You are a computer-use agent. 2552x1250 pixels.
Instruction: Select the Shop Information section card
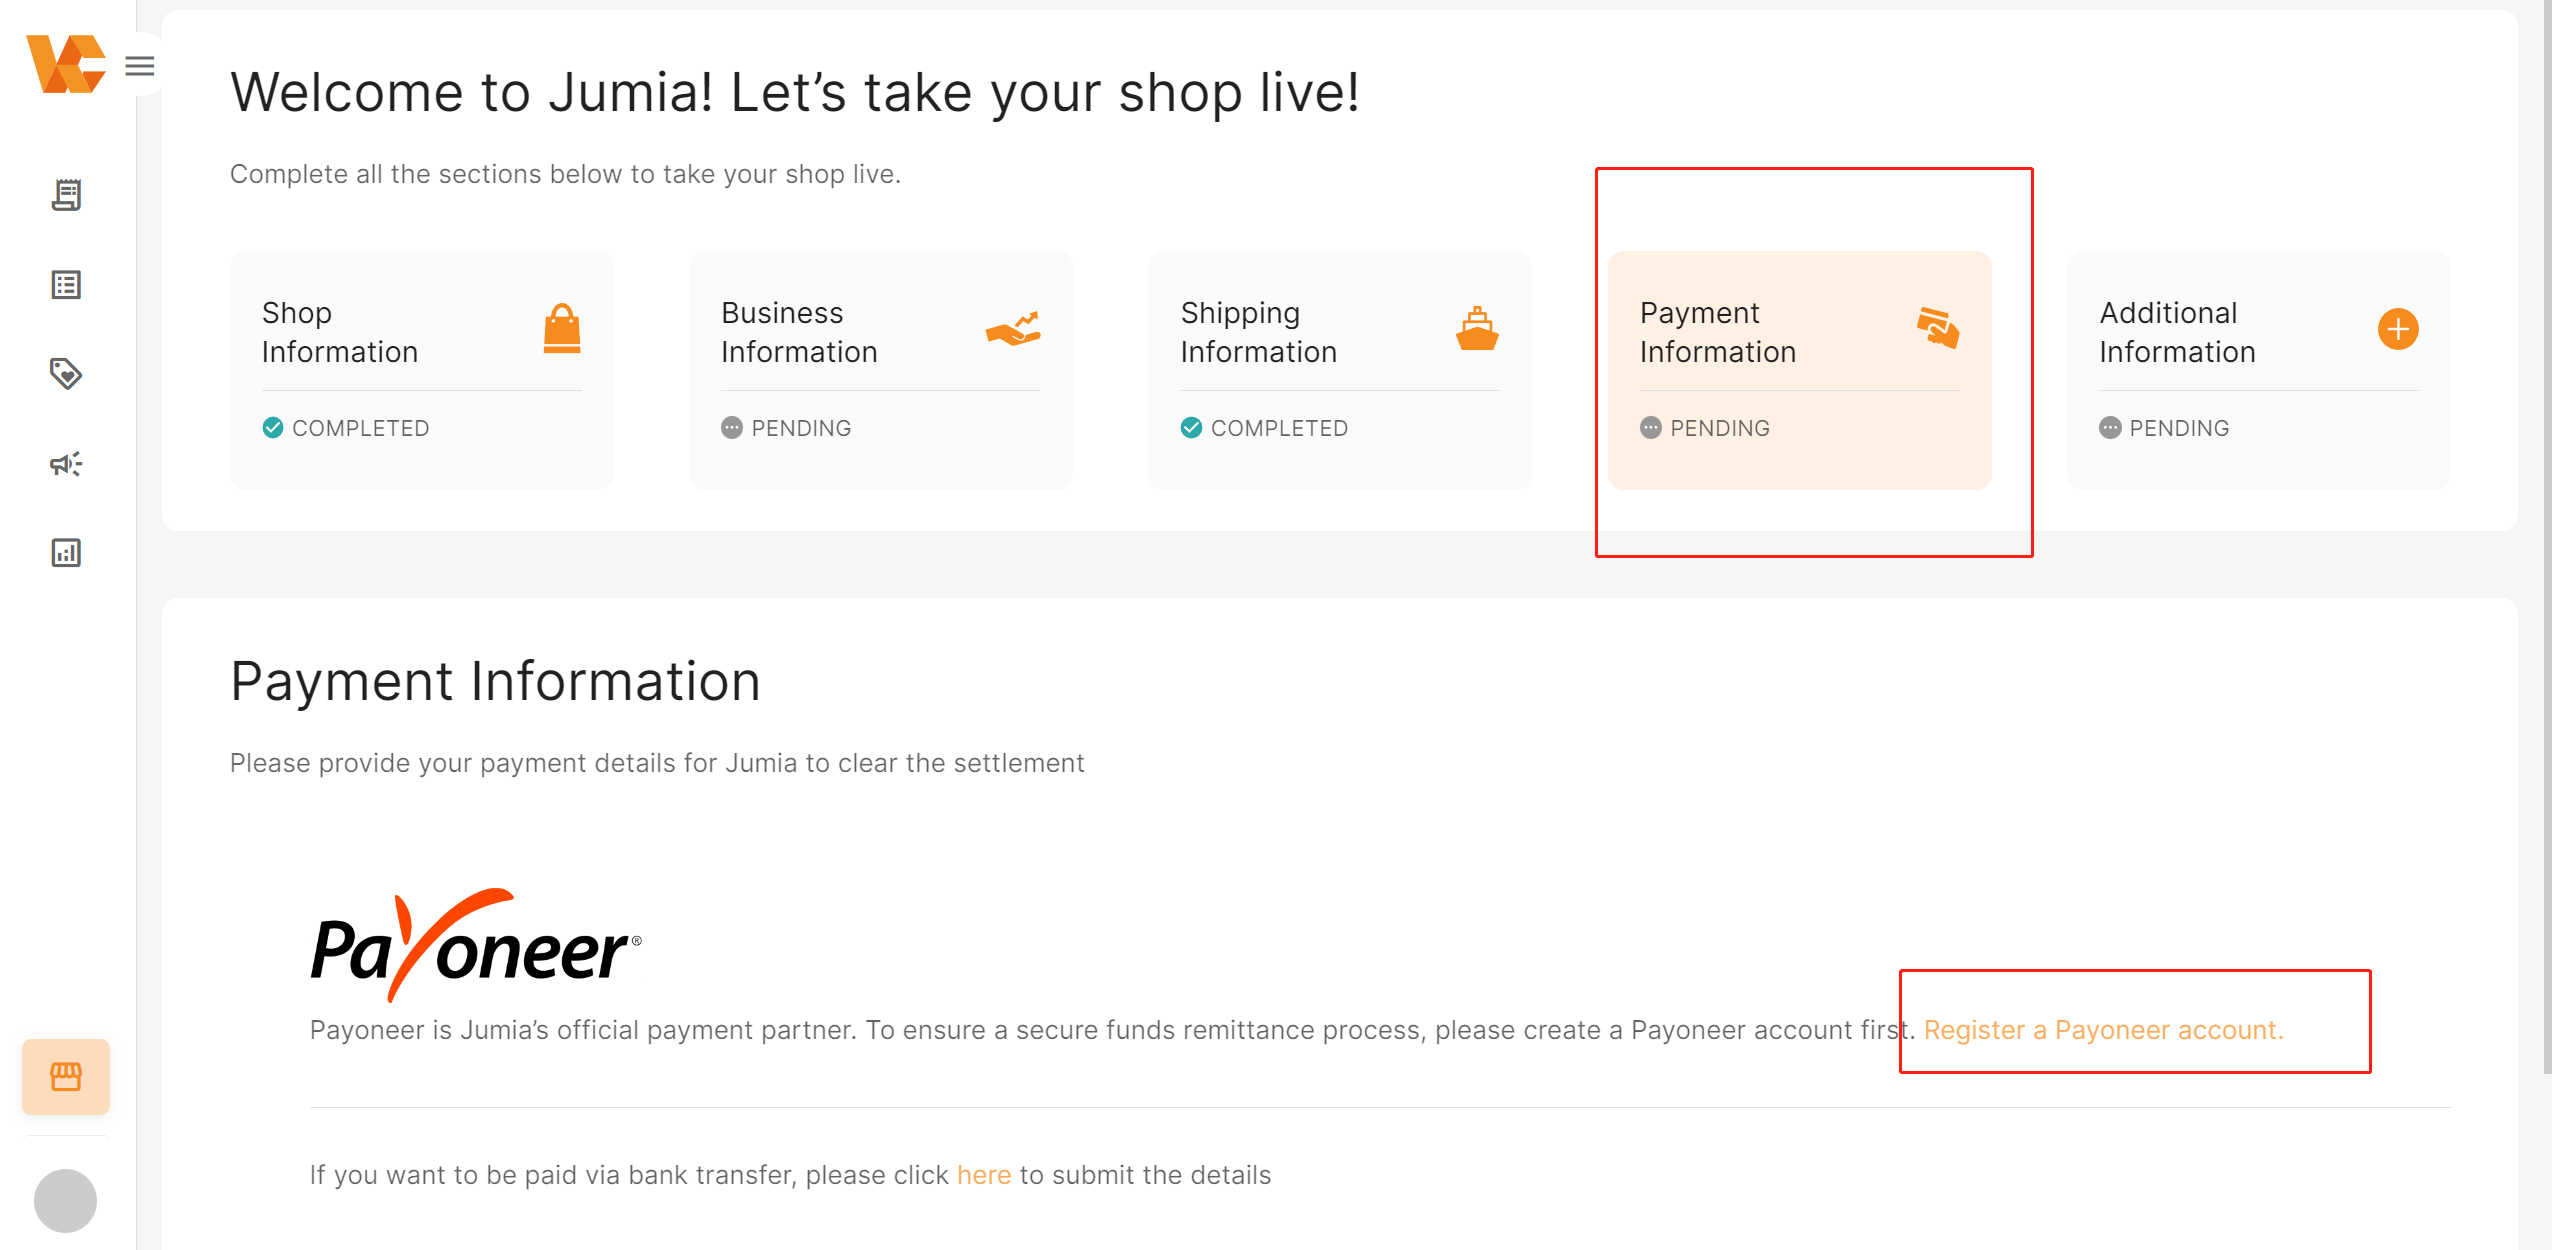[x=422, y=370]
